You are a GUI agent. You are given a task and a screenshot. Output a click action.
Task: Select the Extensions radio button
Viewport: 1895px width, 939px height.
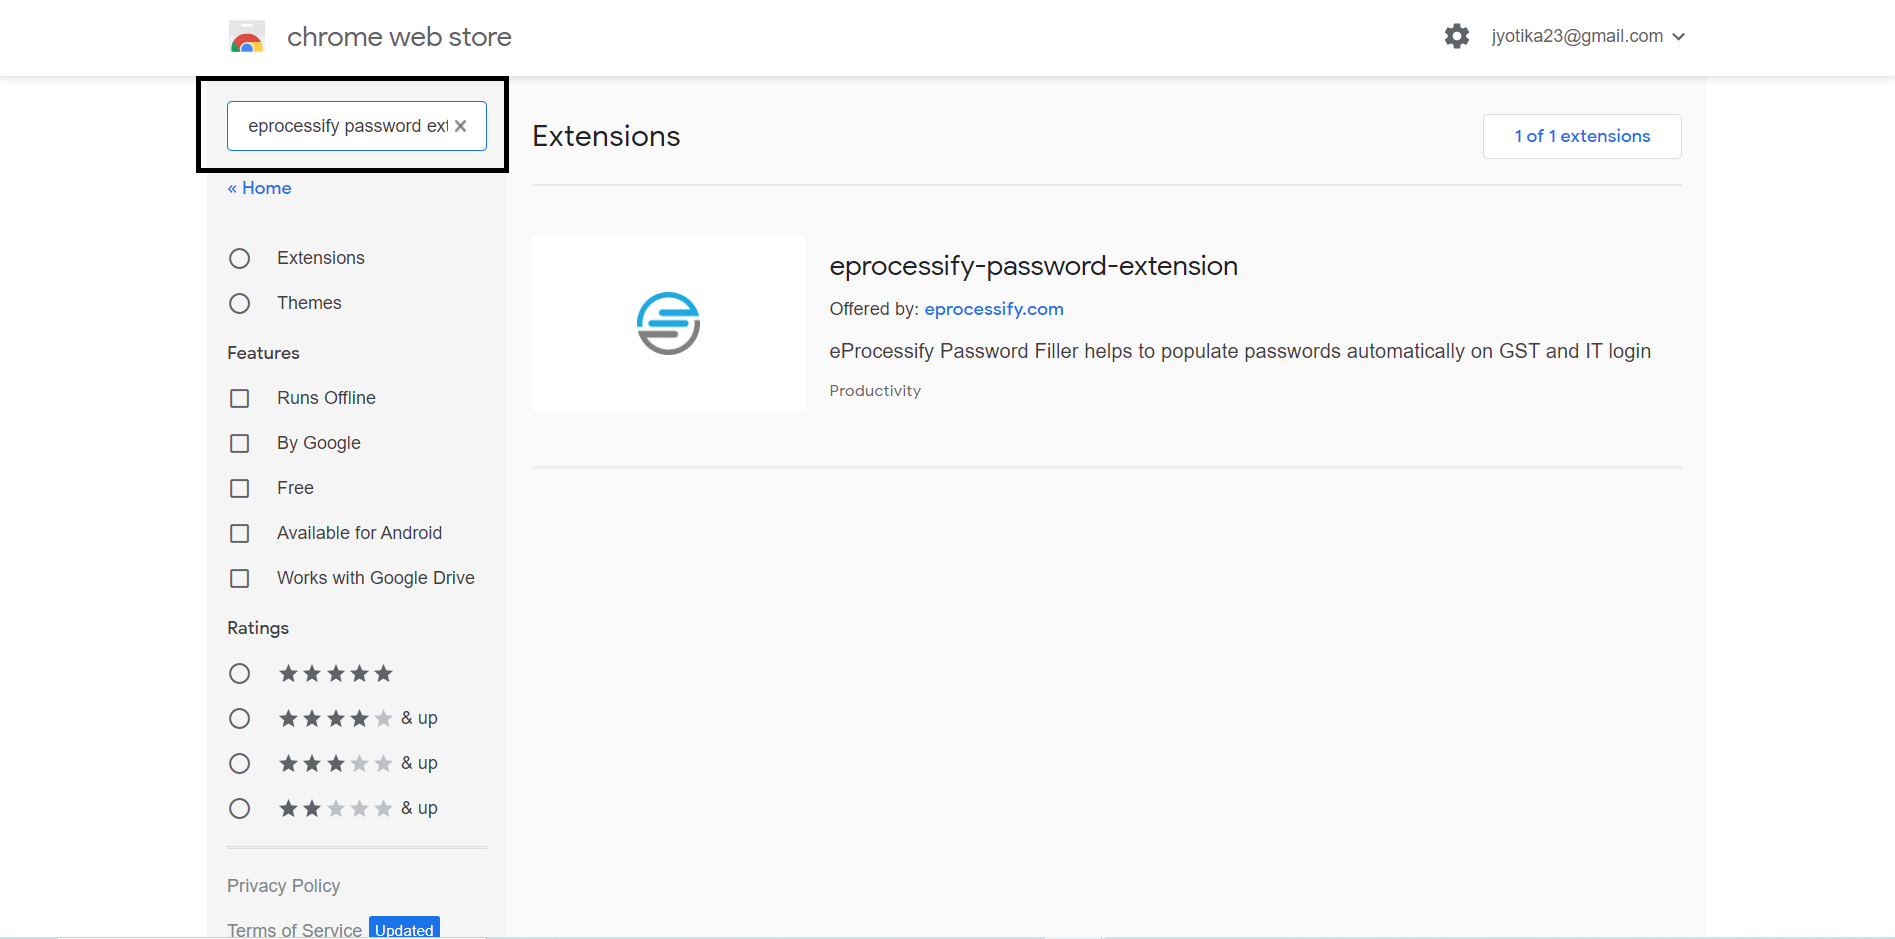point(240,258)
